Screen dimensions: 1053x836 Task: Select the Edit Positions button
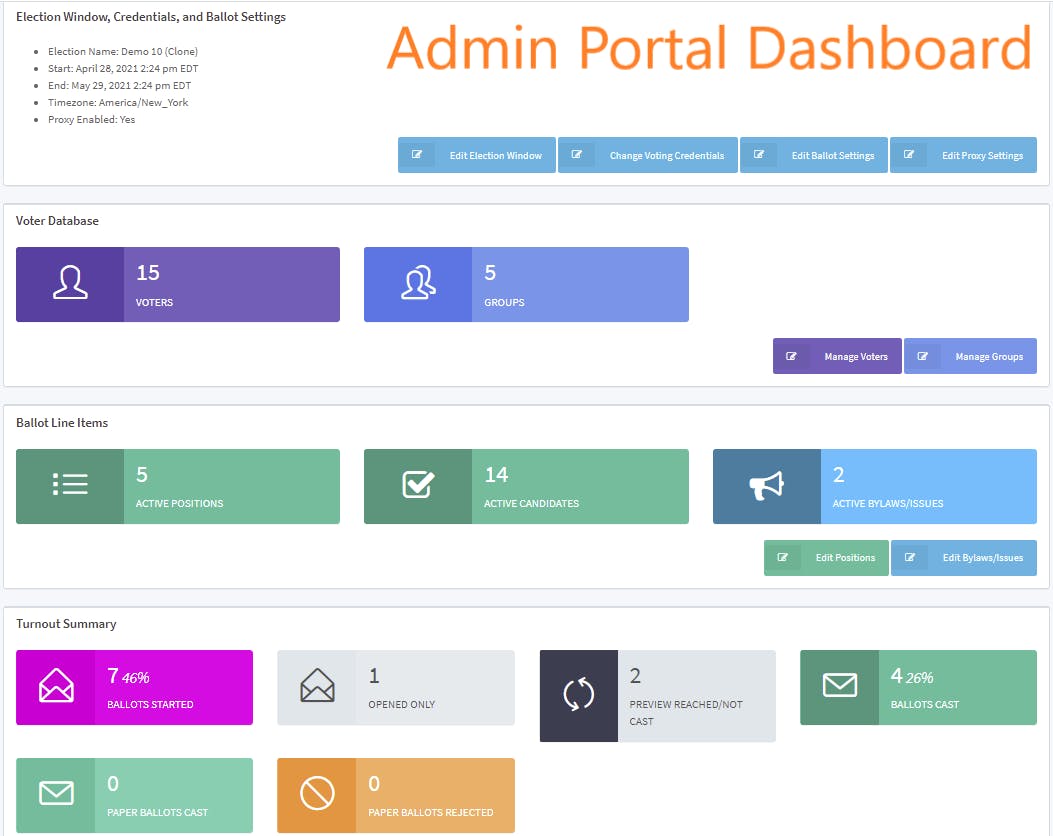coord(826,557)
